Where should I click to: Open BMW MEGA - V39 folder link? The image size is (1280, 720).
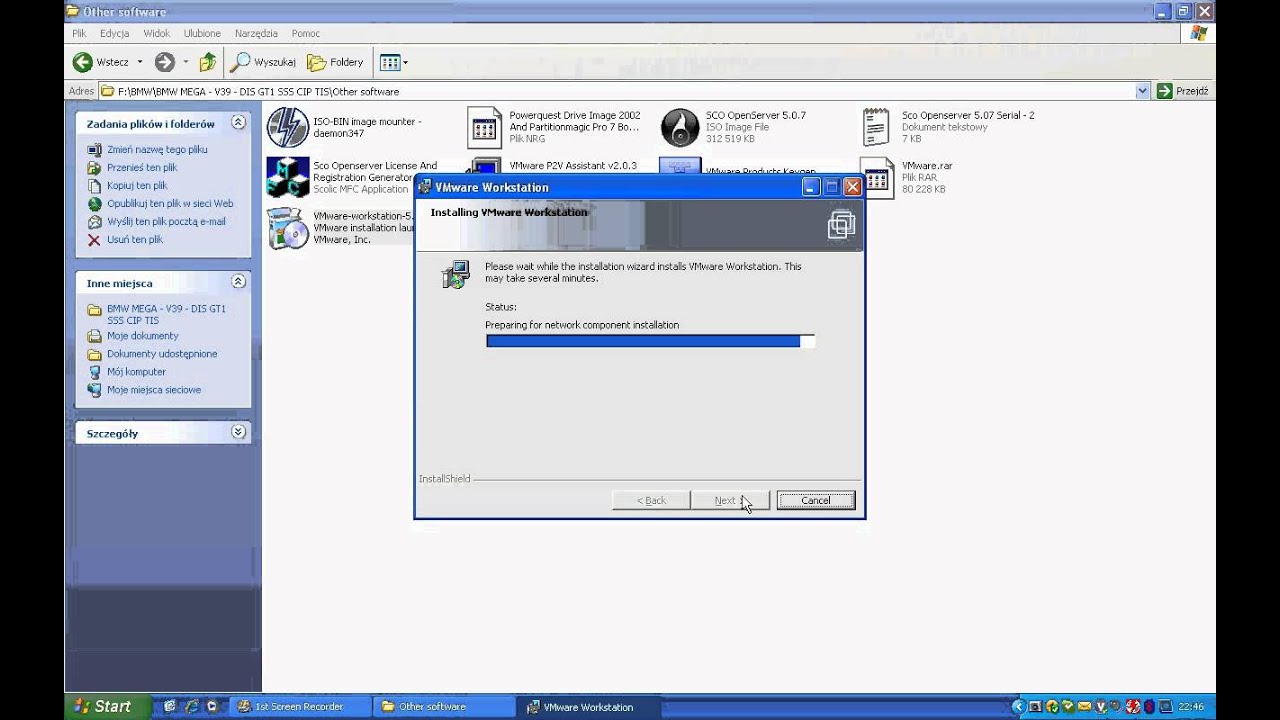click(166, 314)
